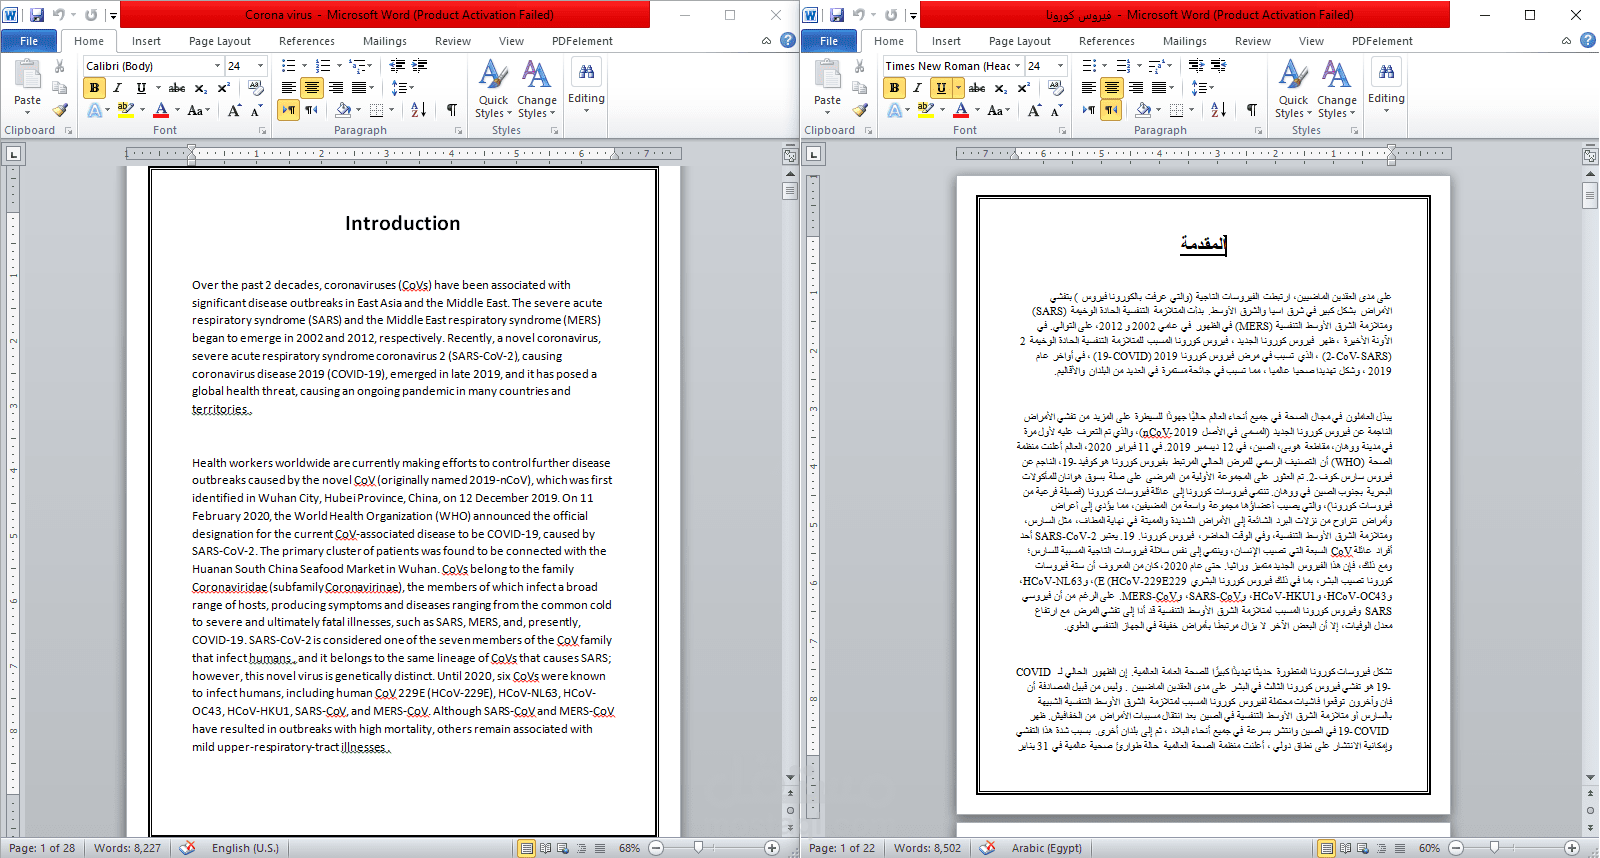This screenshot has width=1600, height=858.
Task: Toggle Italic in the left Word window
Action: (x=117, y=88)
